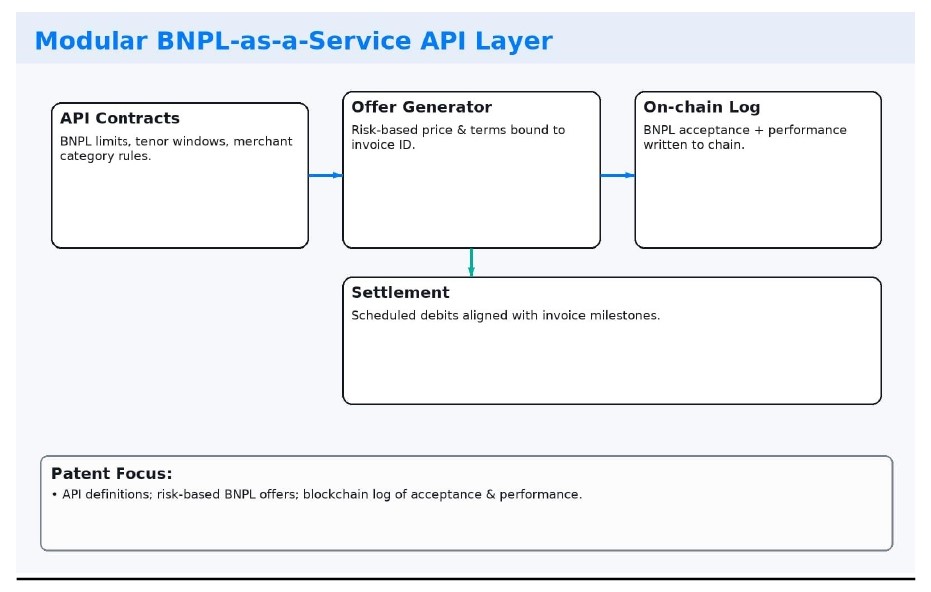Click the bullet point marker under Patent Focus

click(54, 495)
